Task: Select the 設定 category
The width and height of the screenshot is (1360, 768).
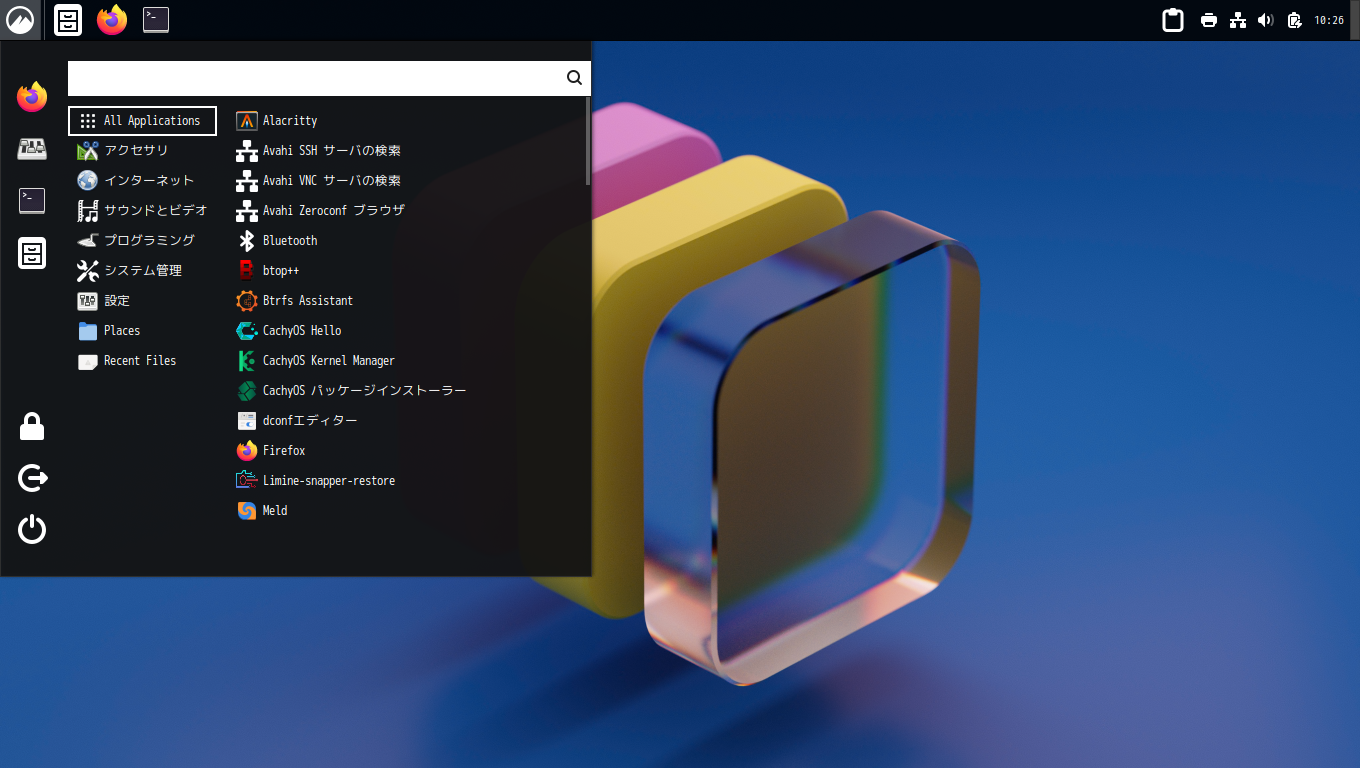Action: pos(142,301)
